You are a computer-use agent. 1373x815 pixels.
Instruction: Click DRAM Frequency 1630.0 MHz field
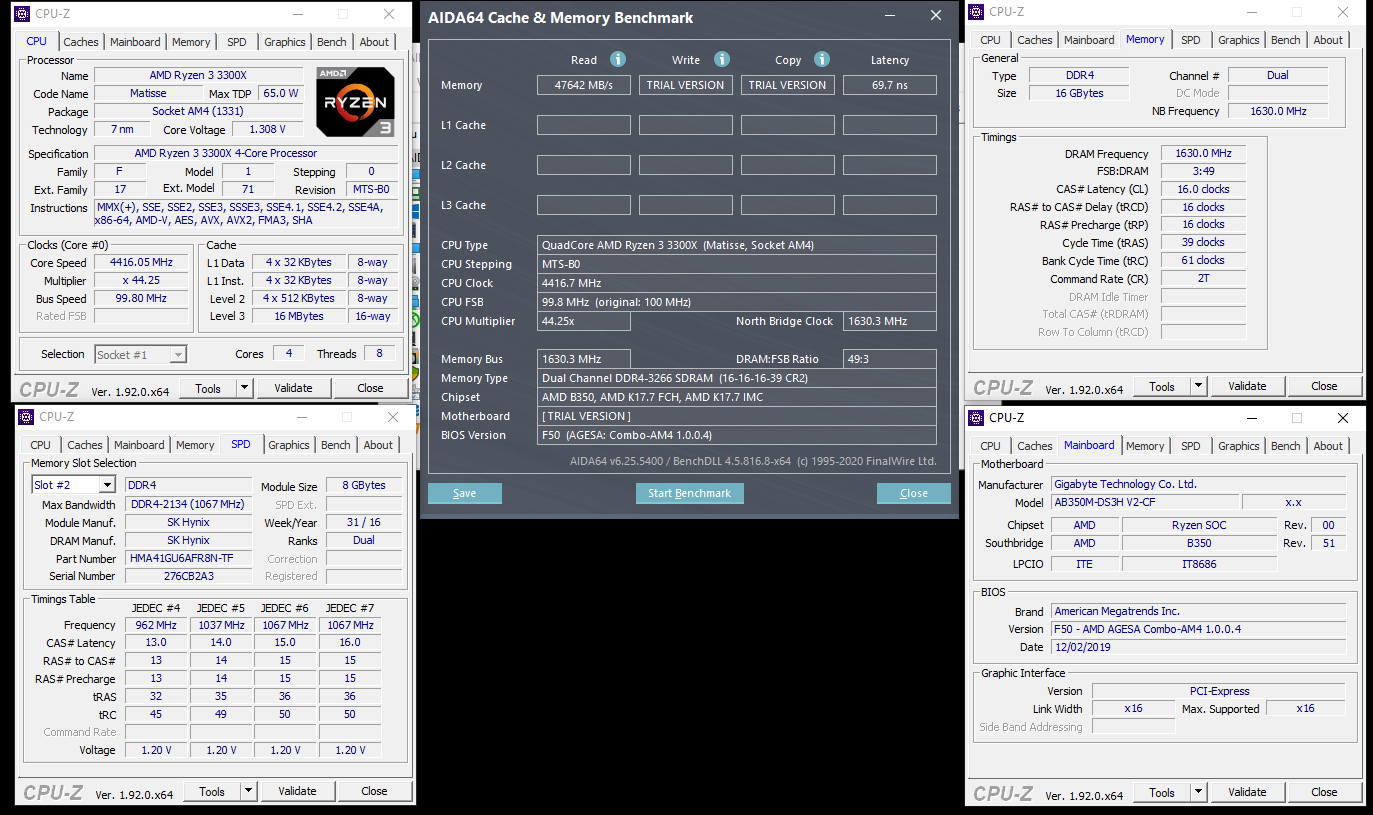1203,153
